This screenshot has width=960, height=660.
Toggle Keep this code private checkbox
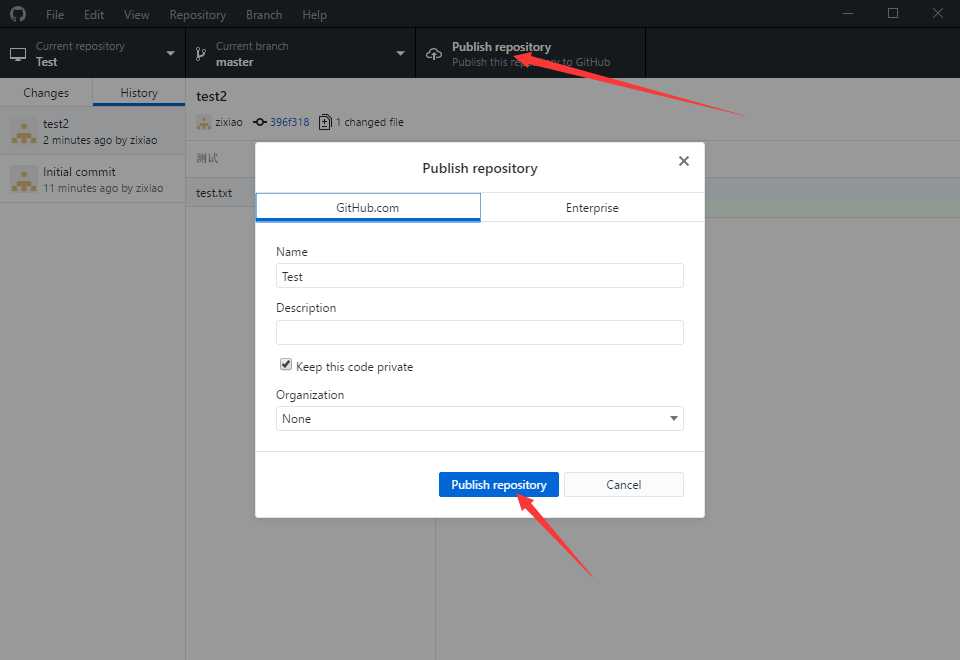click(x=285, y=365)
